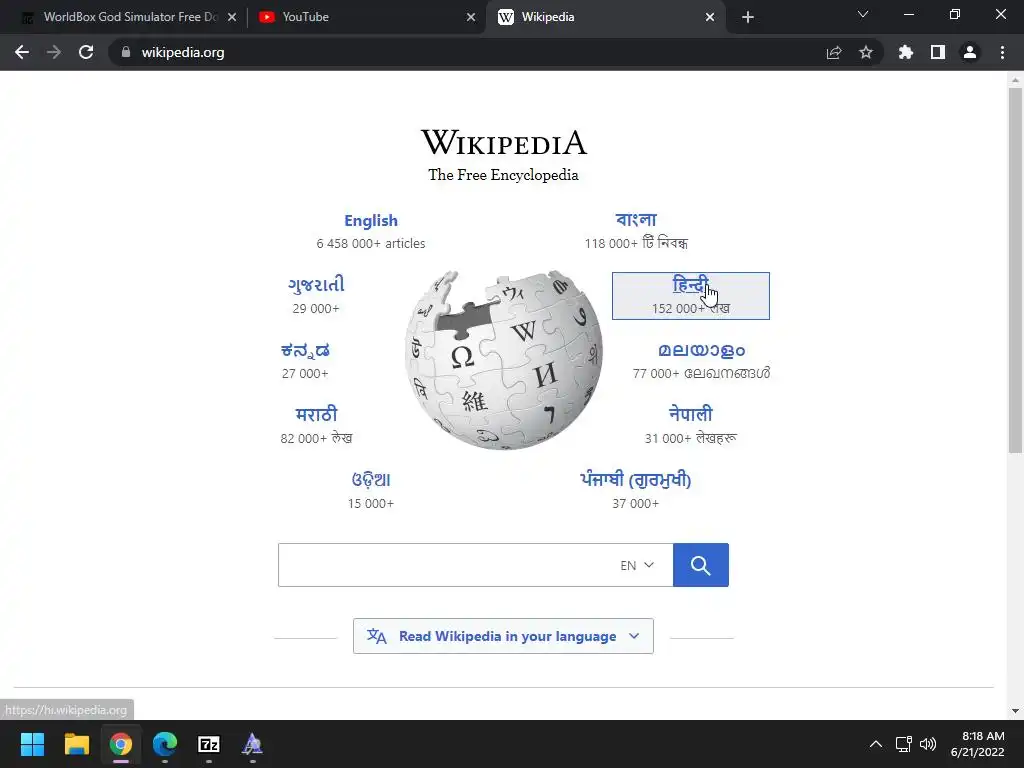Image resolution: width=1024 pixels, height=768 pixels.
Task: Close the Wikipedia tab
Action: 710,17
